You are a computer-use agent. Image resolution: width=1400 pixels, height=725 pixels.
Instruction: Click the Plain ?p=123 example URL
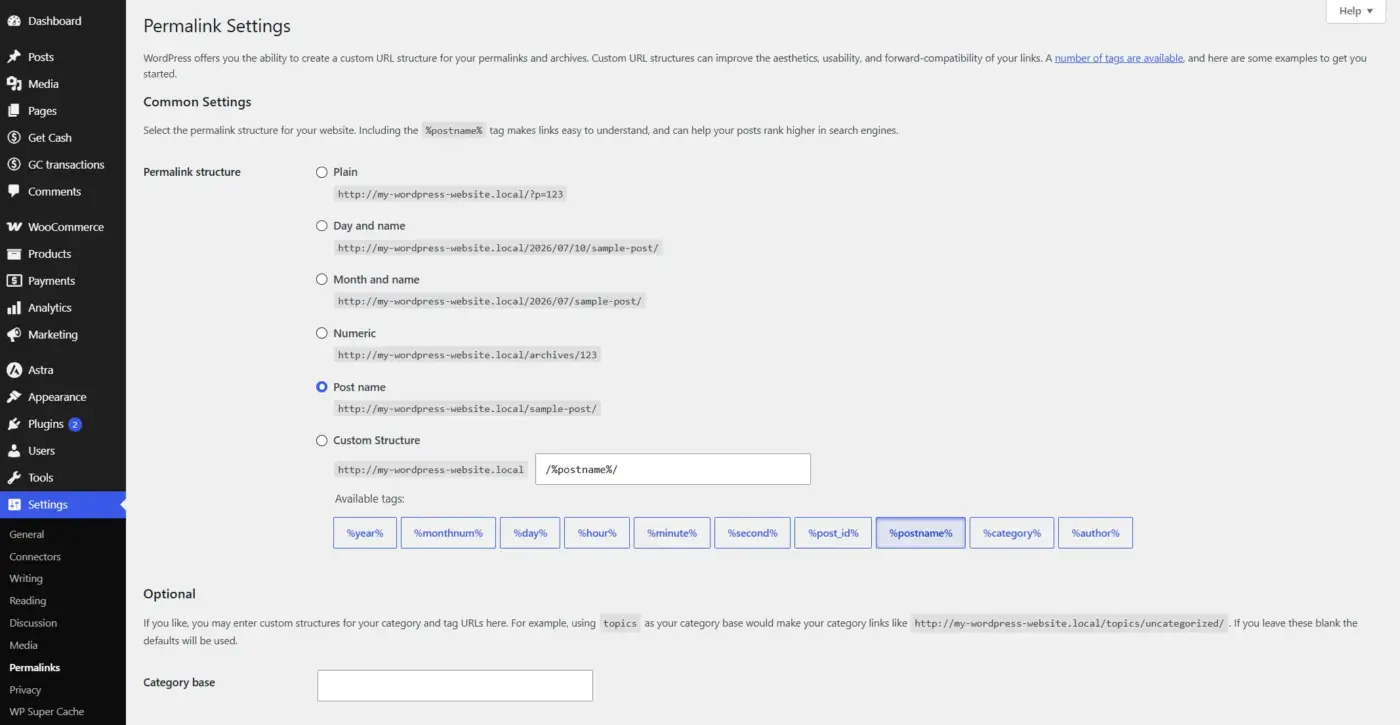click(x=450, y=194)
